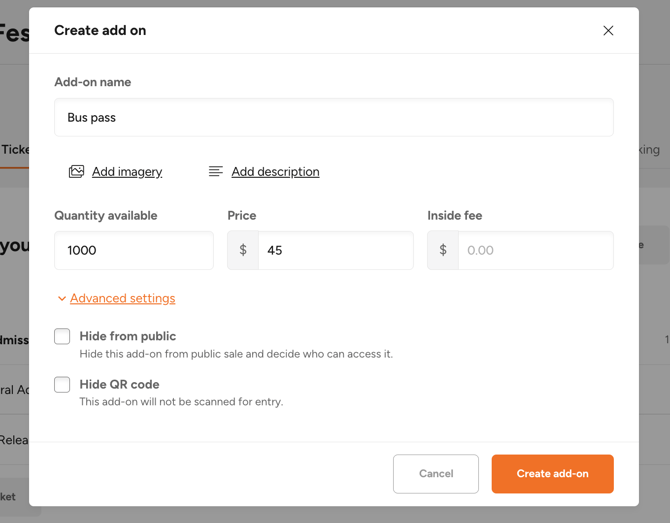Select the Tickets tab behind the dialog
The image size is (670, 523).
click(15, 150)
